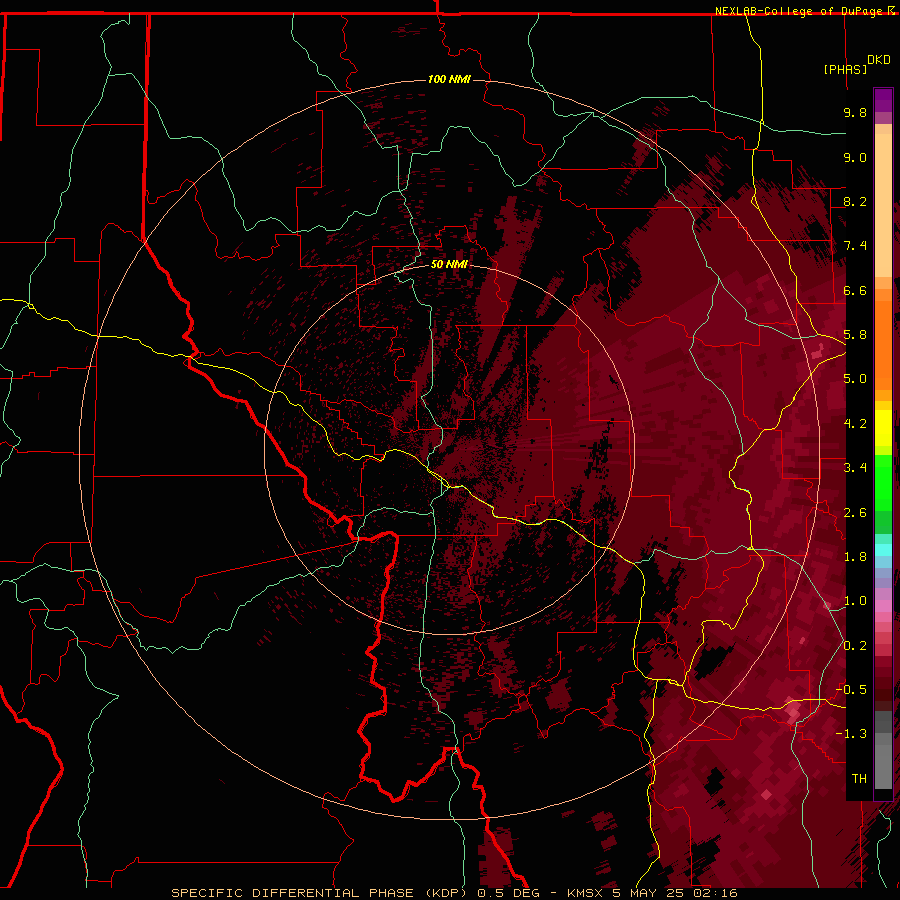Click the 3.4 scale value
The image size is (900, 900).
[855, 468]
